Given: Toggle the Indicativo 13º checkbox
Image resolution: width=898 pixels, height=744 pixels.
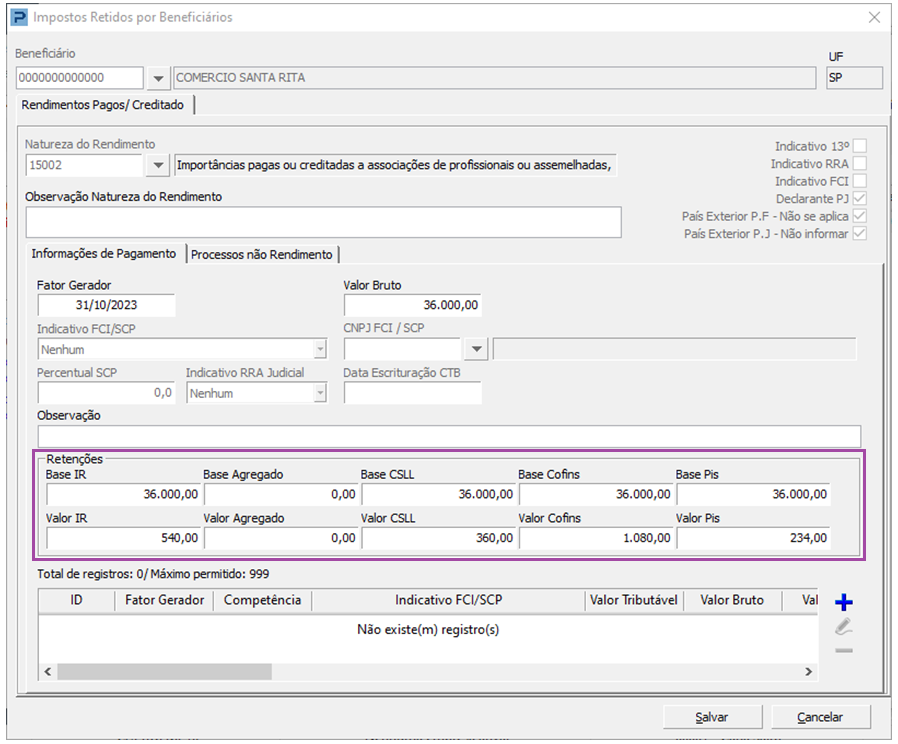Looking at the screenshot, I should click(x=859, y=145).
